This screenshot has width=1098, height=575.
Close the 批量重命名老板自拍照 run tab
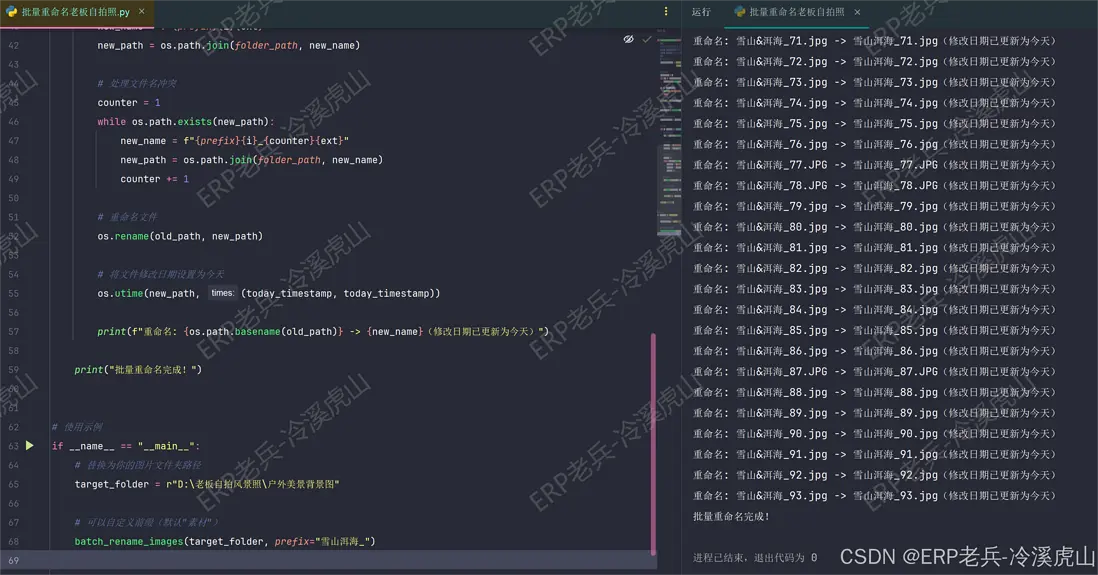pyautogui.click(x=857, y=12)
